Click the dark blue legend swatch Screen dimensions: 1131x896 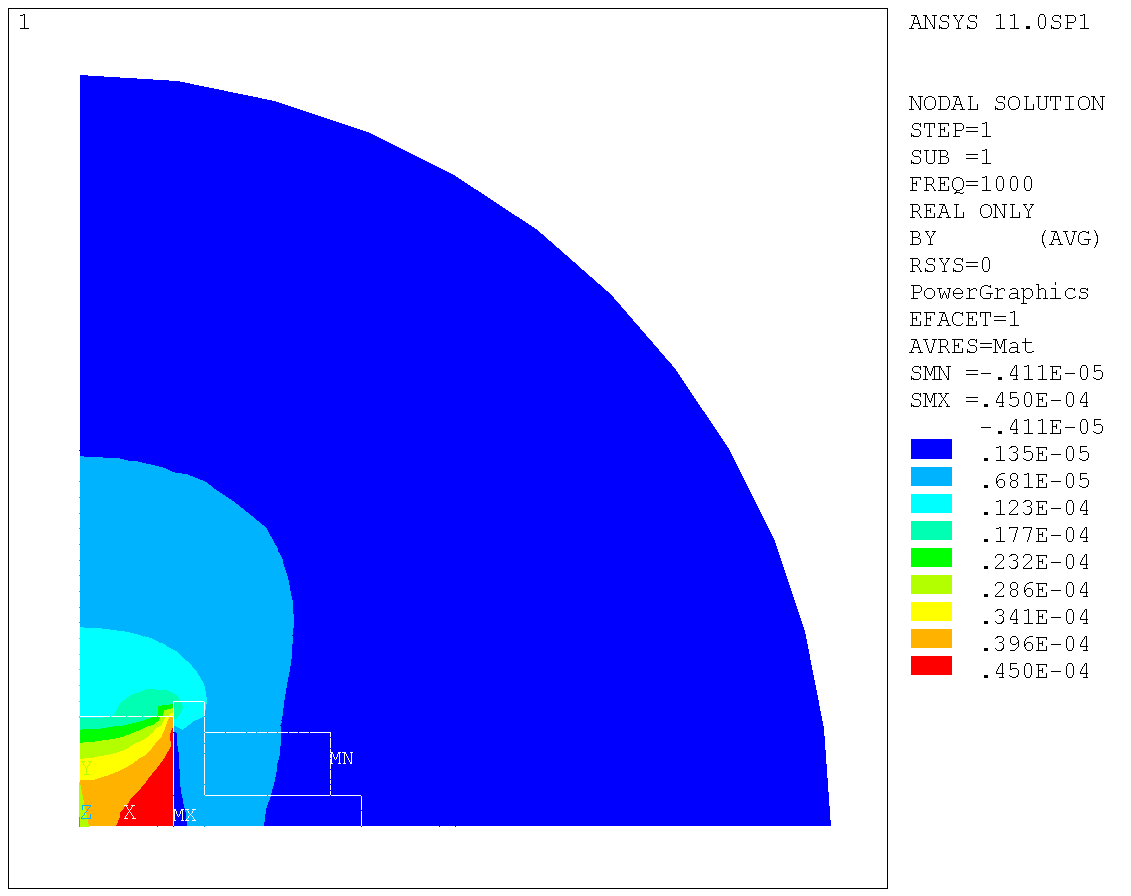930,449
